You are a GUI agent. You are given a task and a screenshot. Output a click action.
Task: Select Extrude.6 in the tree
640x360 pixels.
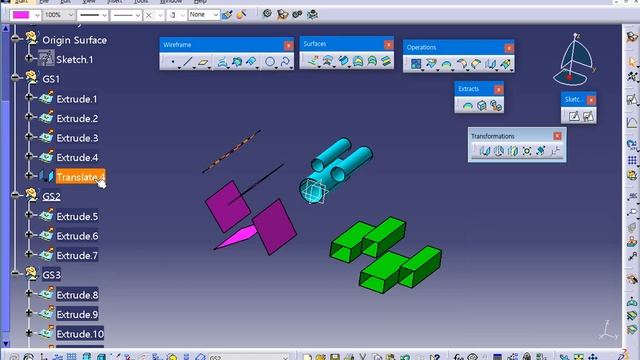pyautogui.click(x=77, y=236)
